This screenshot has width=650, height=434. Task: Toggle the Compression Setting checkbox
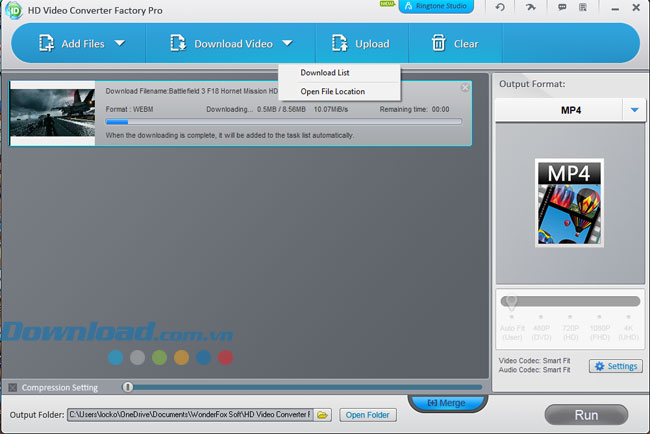(x=13, y=387)
